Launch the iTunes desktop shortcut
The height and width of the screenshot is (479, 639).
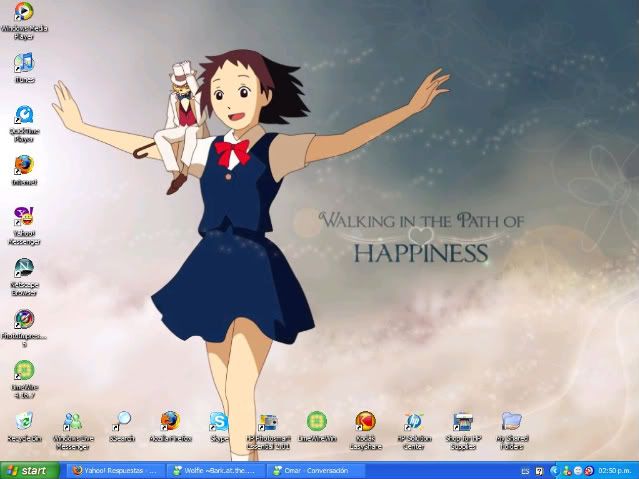[x=24, y=68]
